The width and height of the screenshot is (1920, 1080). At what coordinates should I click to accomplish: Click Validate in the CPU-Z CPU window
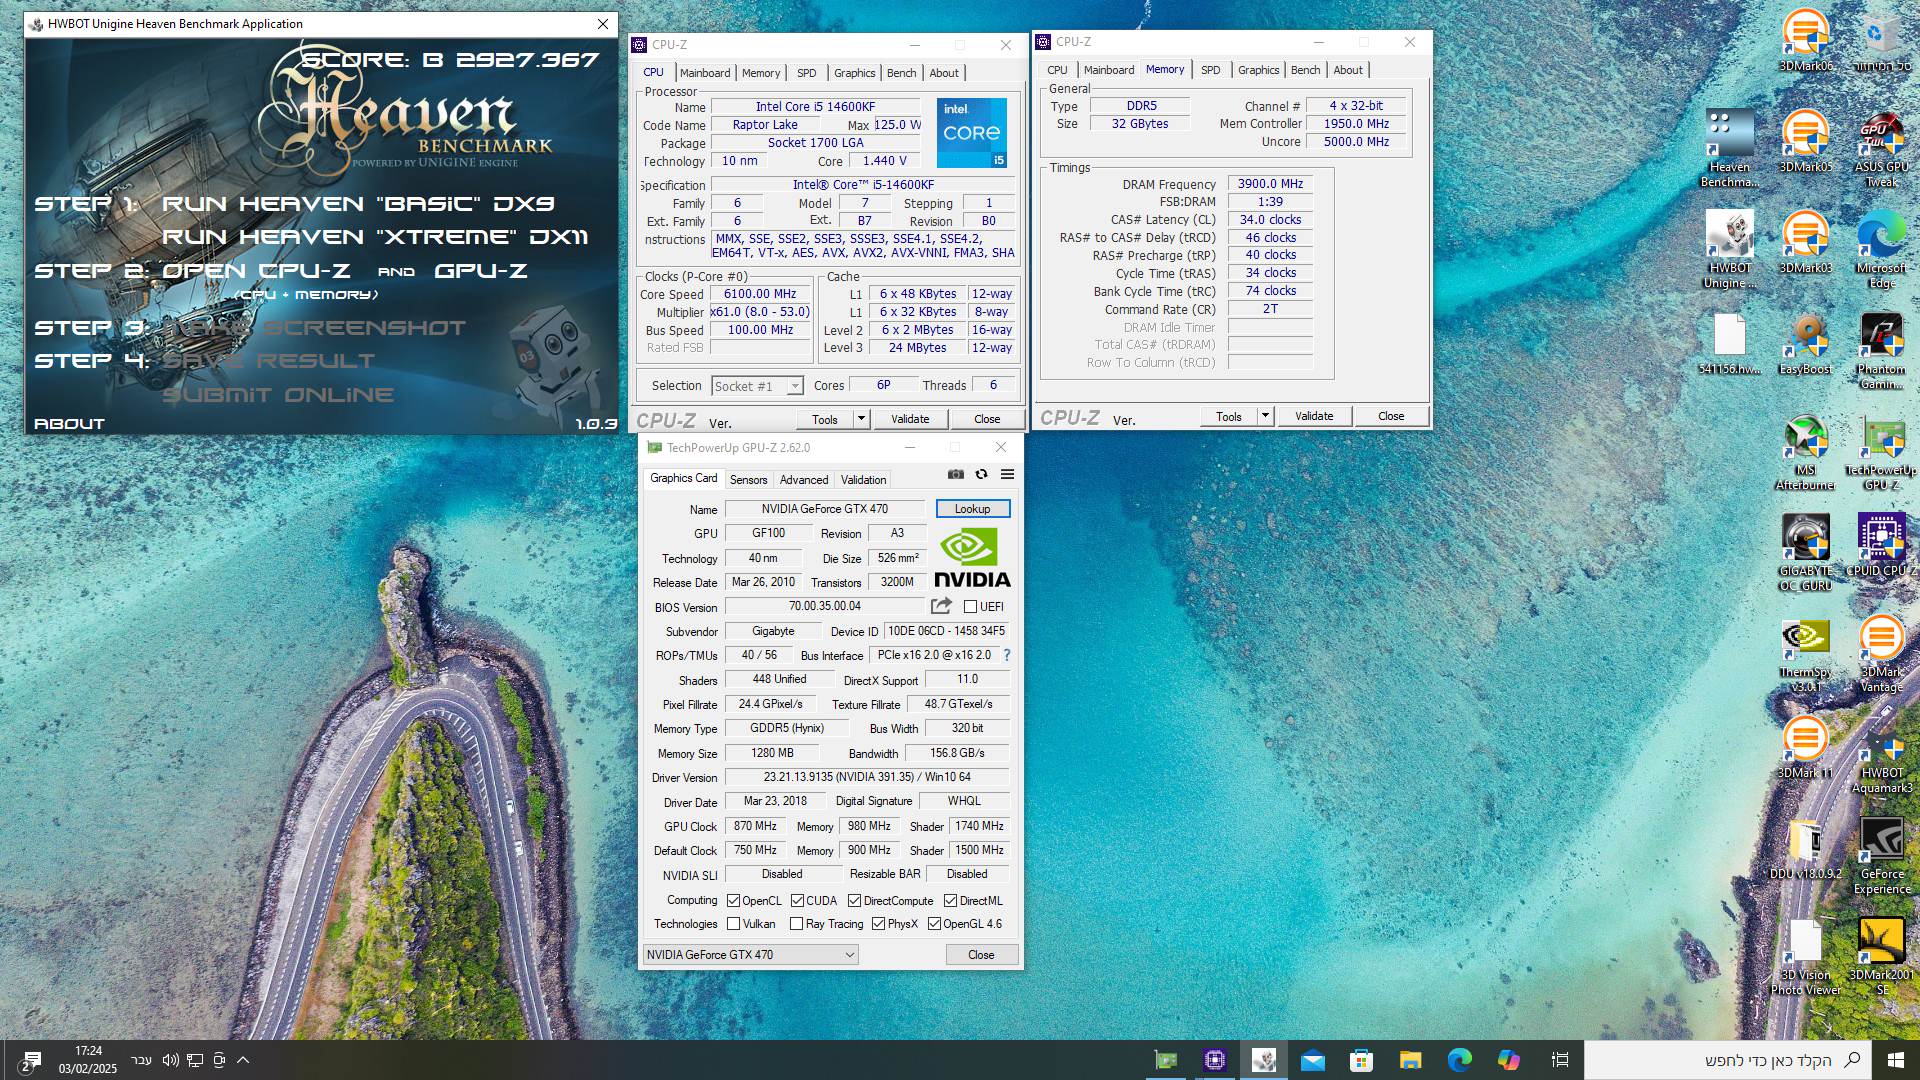910,419
